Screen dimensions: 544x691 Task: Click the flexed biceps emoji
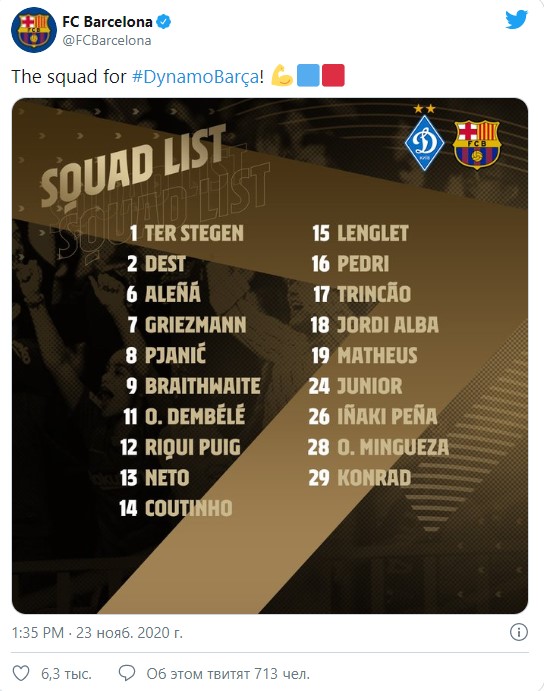pyautogui.click(x=282, y=75)
